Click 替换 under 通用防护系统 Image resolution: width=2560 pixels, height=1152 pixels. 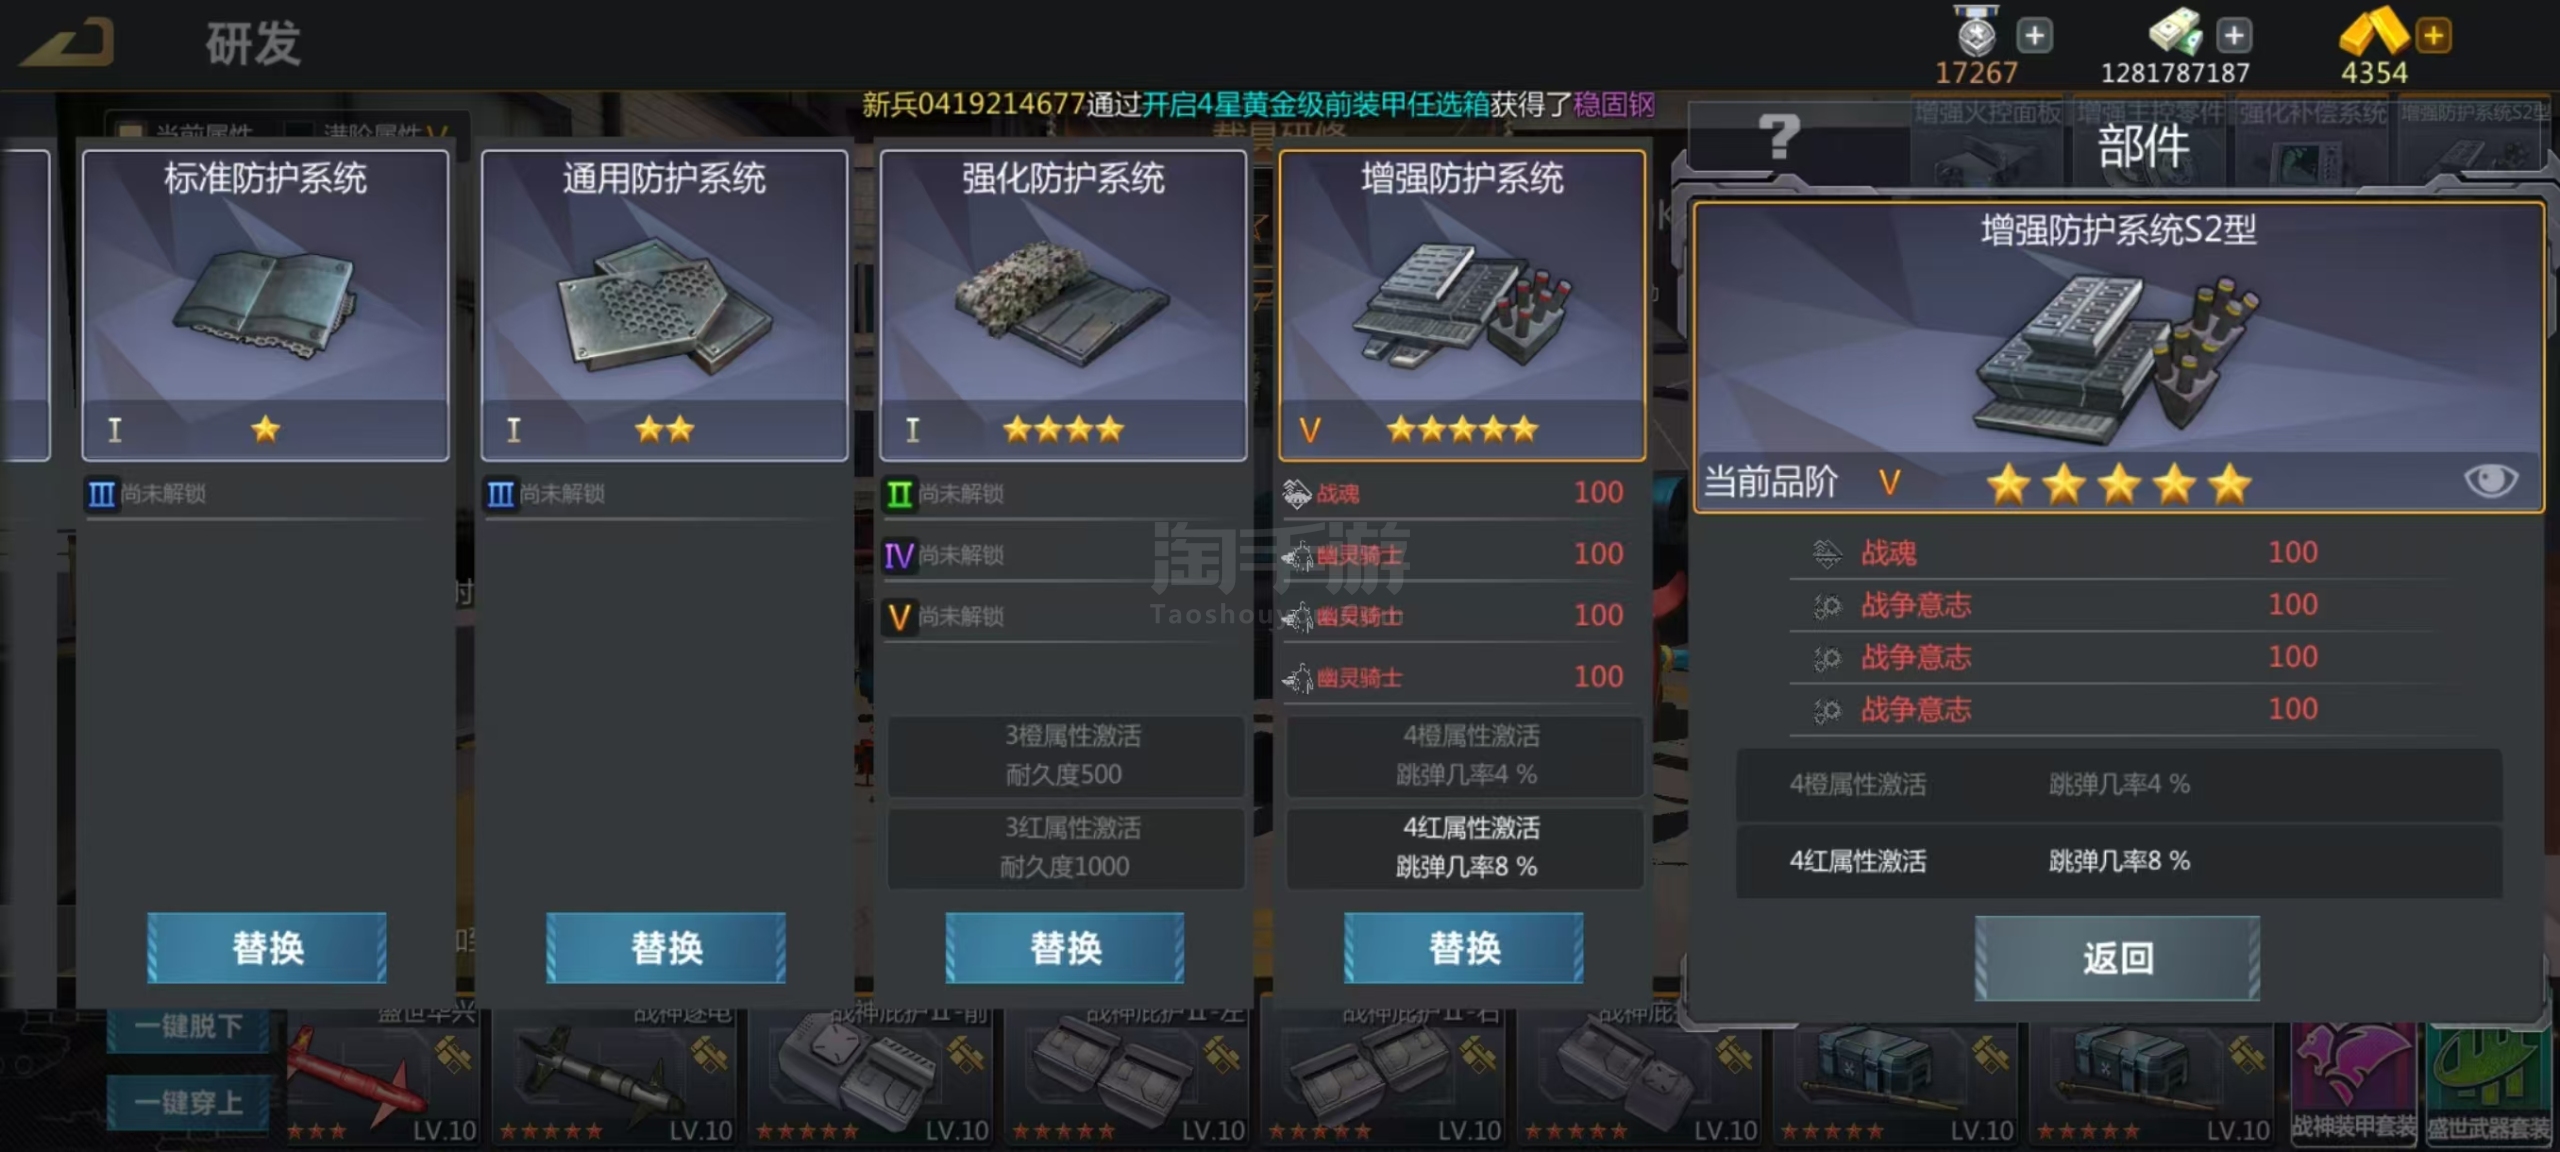666,947
